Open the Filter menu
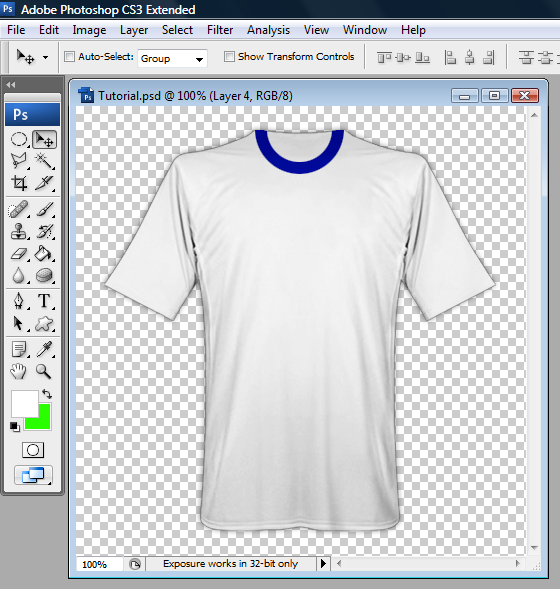Screen dimensions: 560x589 tap(220, 30)
